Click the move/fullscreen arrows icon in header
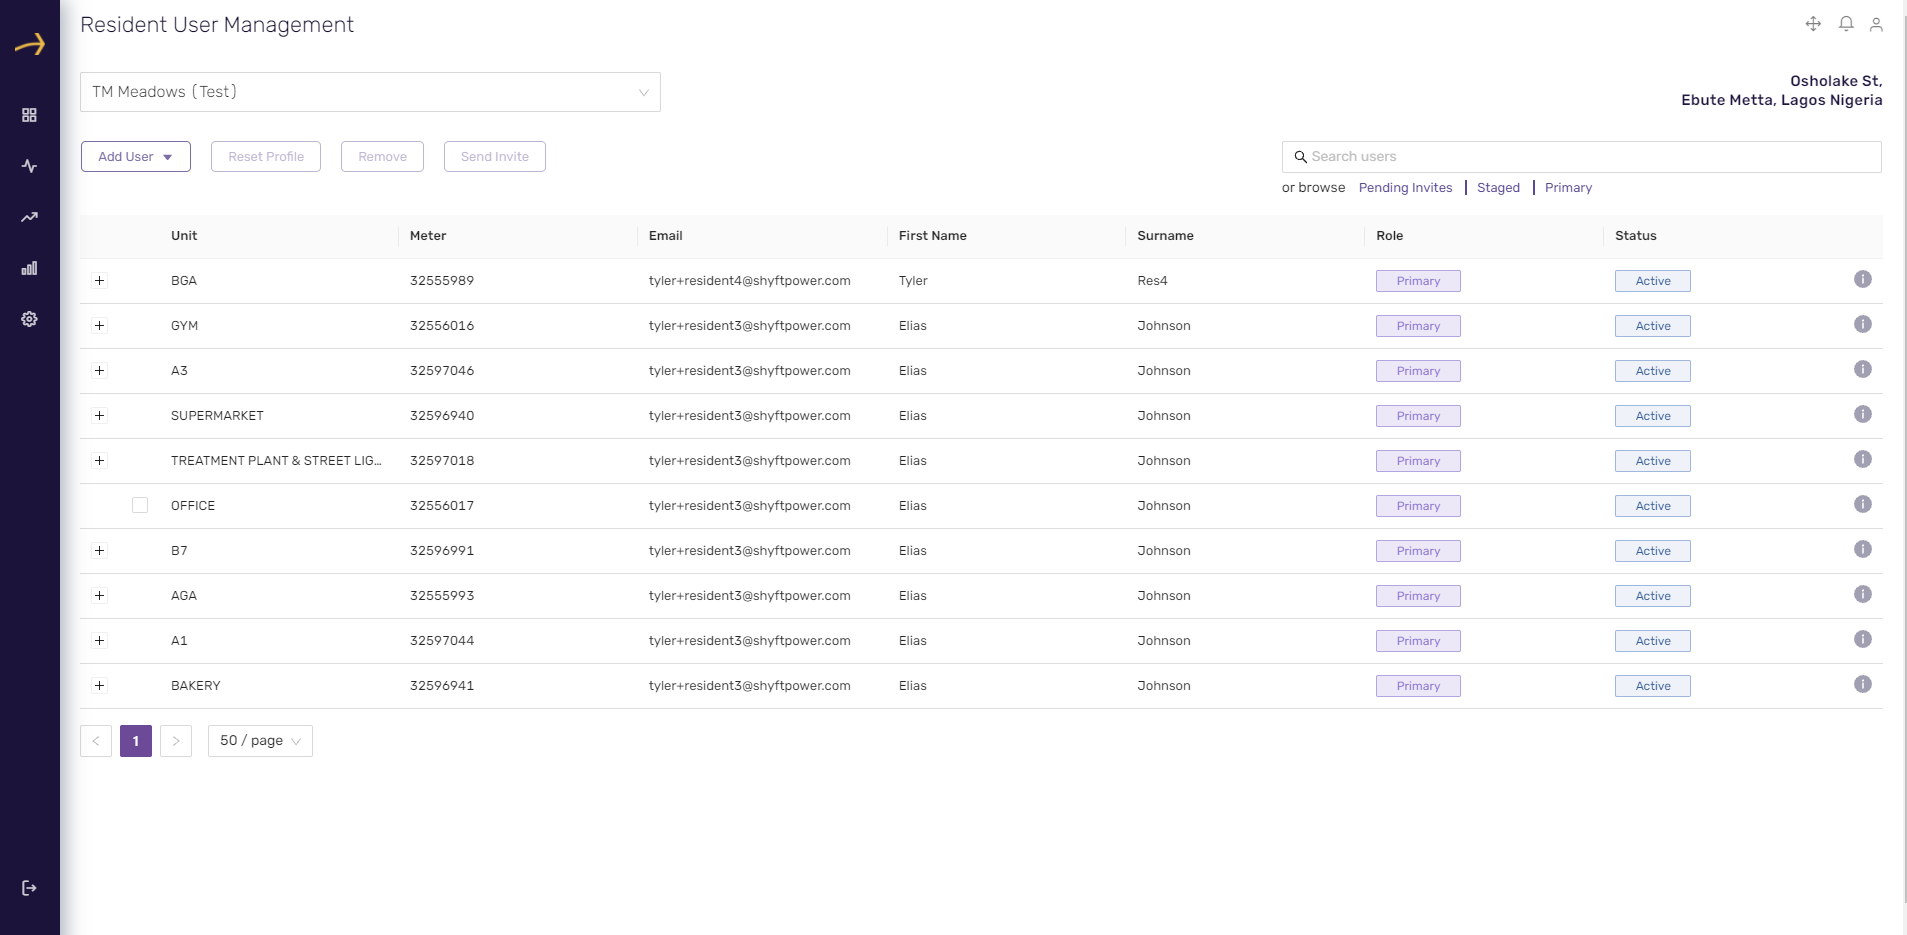 pos(1813,24)
